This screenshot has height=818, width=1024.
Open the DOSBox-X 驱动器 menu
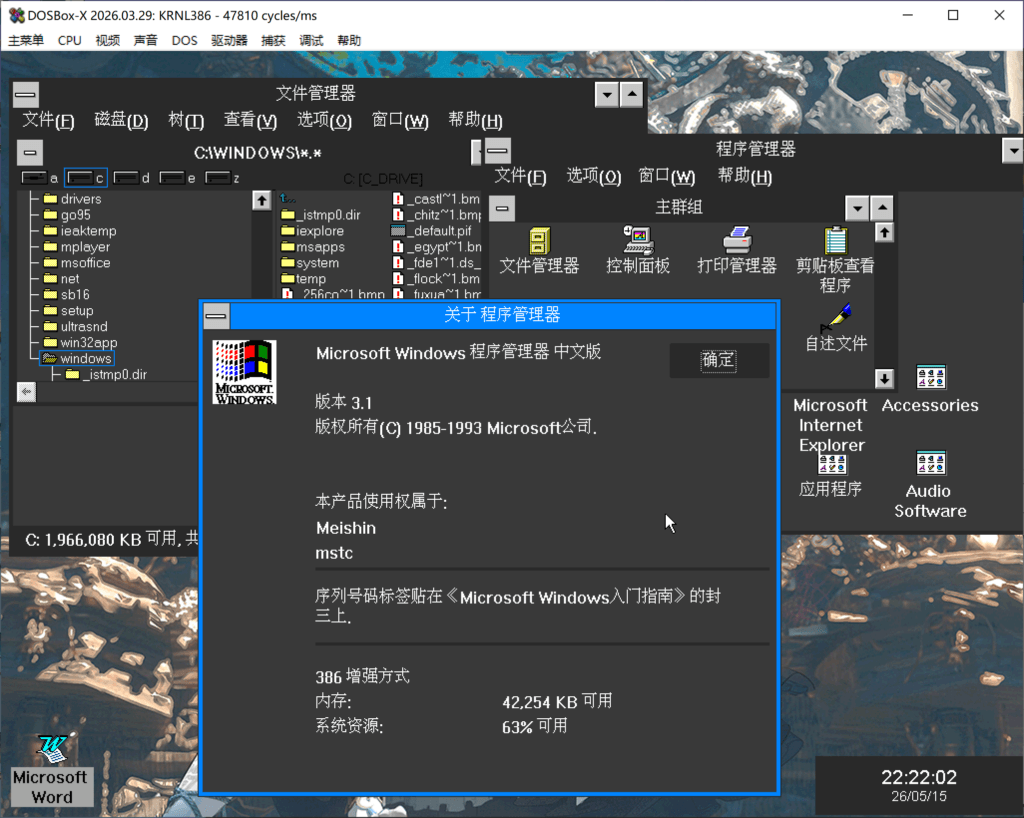[229, 40]
